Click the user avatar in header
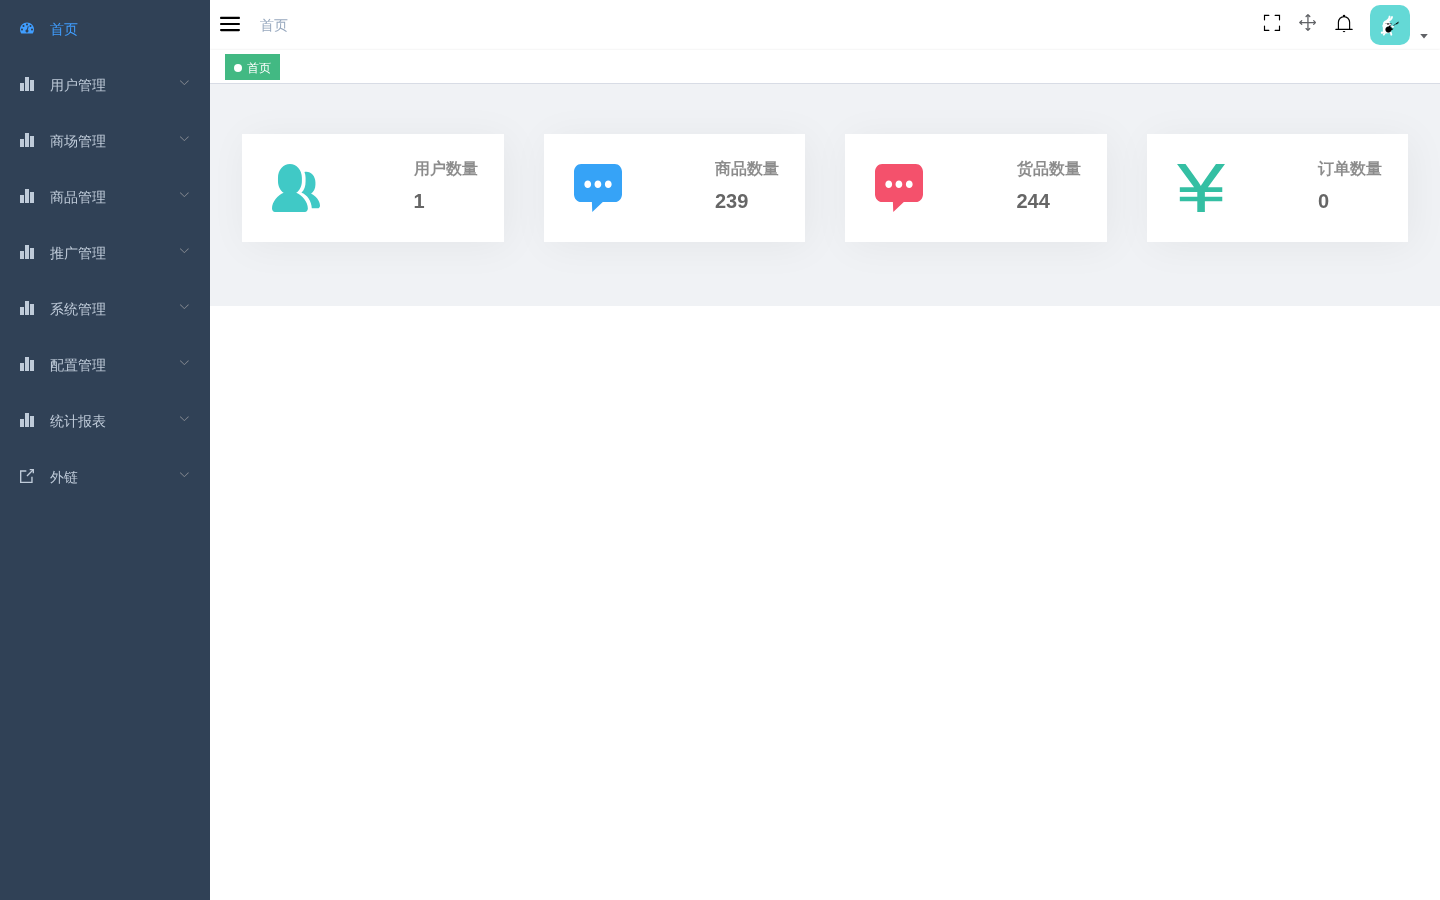The image size is (1440, 900). click(1390, 25)
